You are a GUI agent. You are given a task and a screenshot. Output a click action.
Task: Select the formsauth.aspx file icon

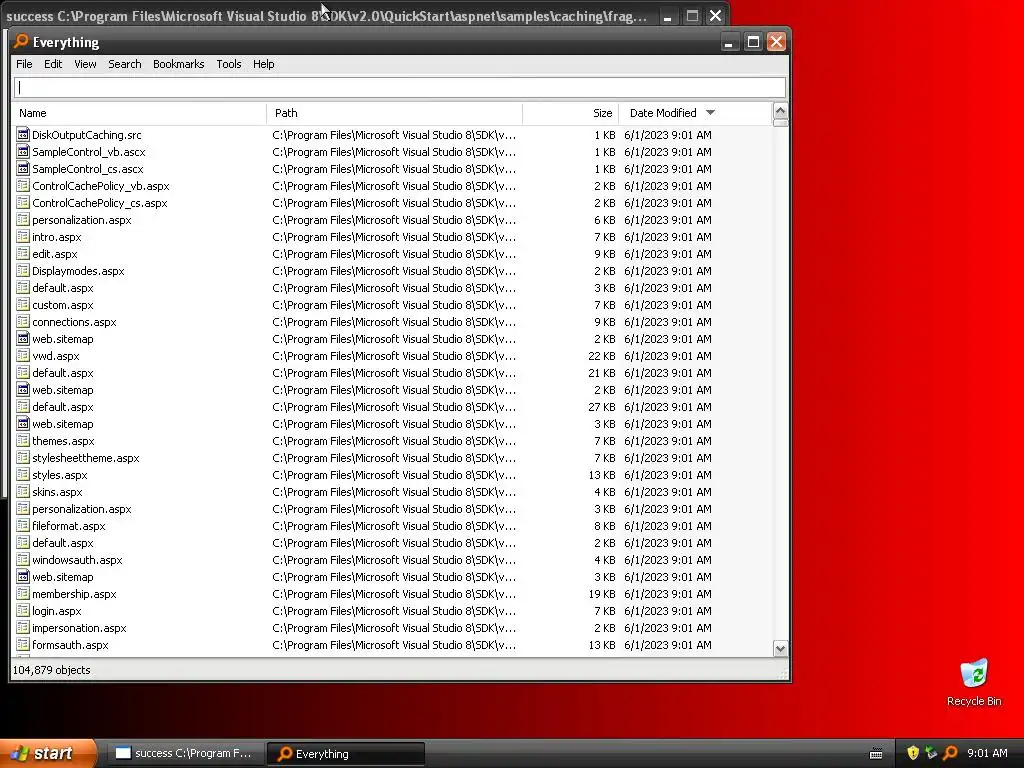click(x=23, y=645)
